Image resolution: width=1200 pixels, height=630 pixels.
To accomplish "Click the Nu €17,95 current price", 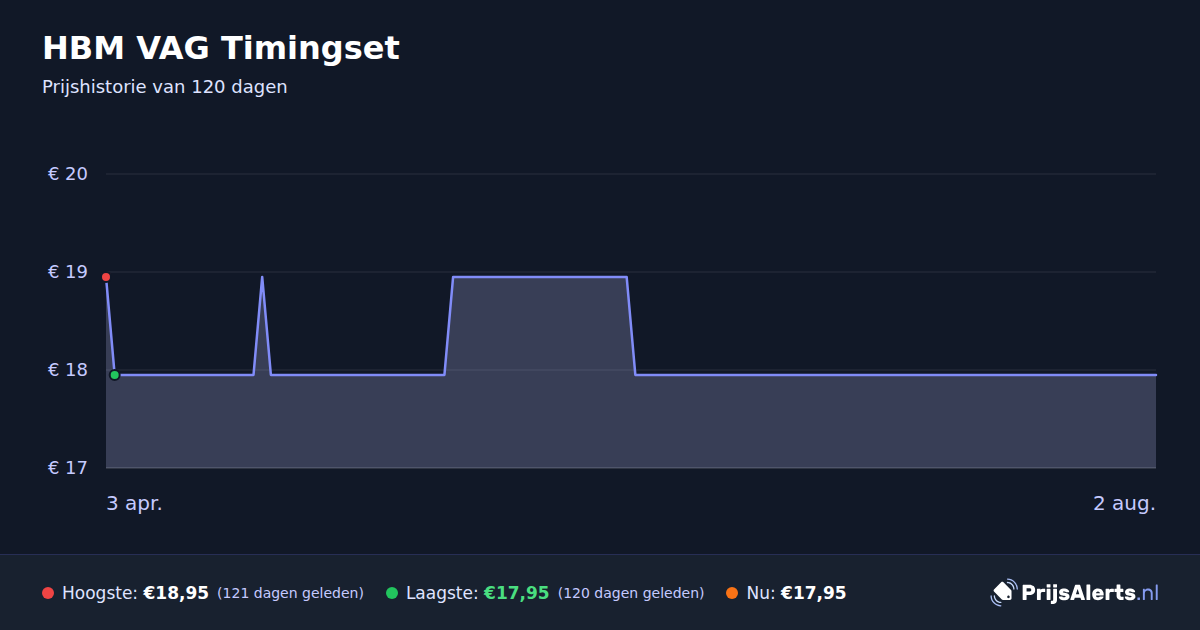I will tap(813, 593).
